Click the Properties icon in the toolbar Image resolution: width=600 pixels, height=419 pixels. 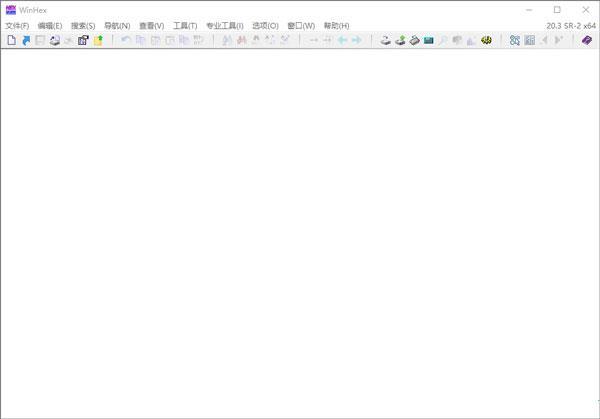[84, 41]
